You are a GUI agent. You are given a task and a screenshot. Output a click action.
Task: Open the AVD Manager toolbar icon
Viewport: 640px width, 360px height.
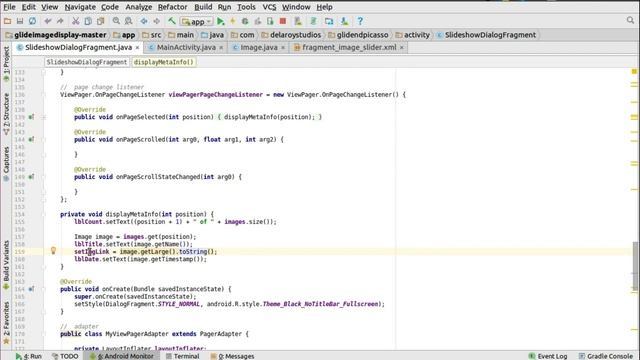point(298,21)
